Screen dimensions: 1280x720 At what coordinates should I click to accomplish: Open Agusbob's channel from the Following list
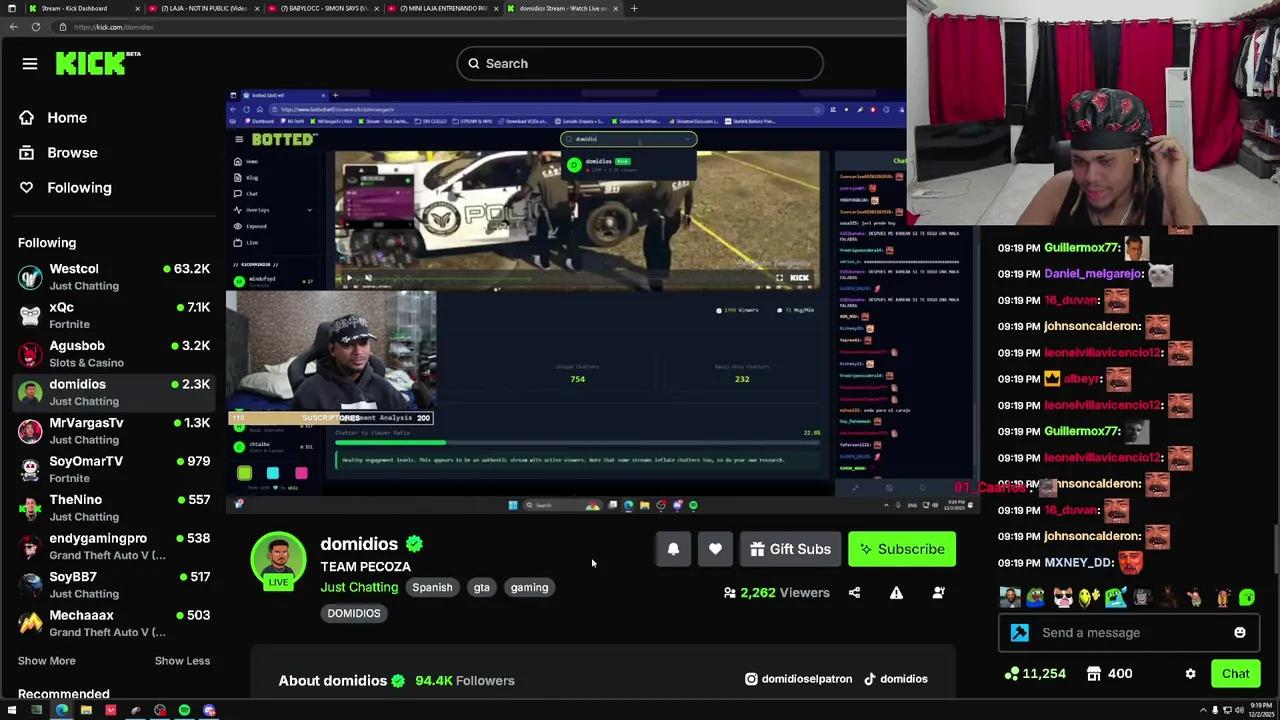pyautogui.click(x=114, y=354)
